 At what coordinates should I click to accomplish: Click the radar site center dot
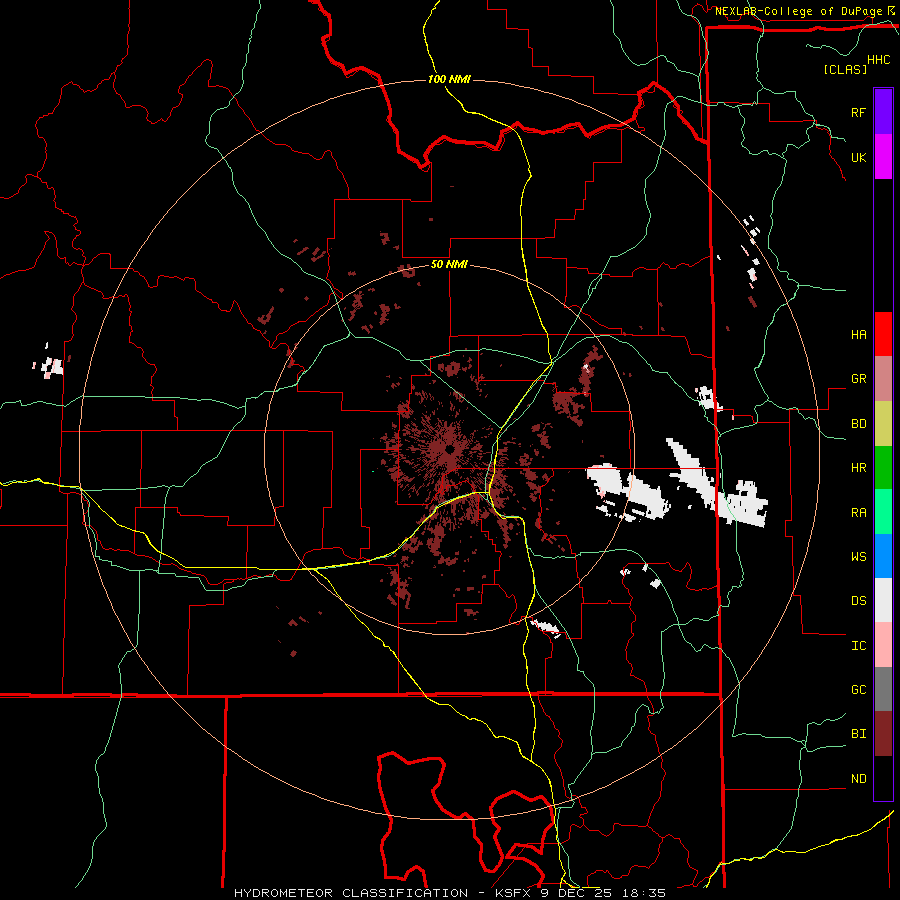pyautogui.click(x=449, y=449)
